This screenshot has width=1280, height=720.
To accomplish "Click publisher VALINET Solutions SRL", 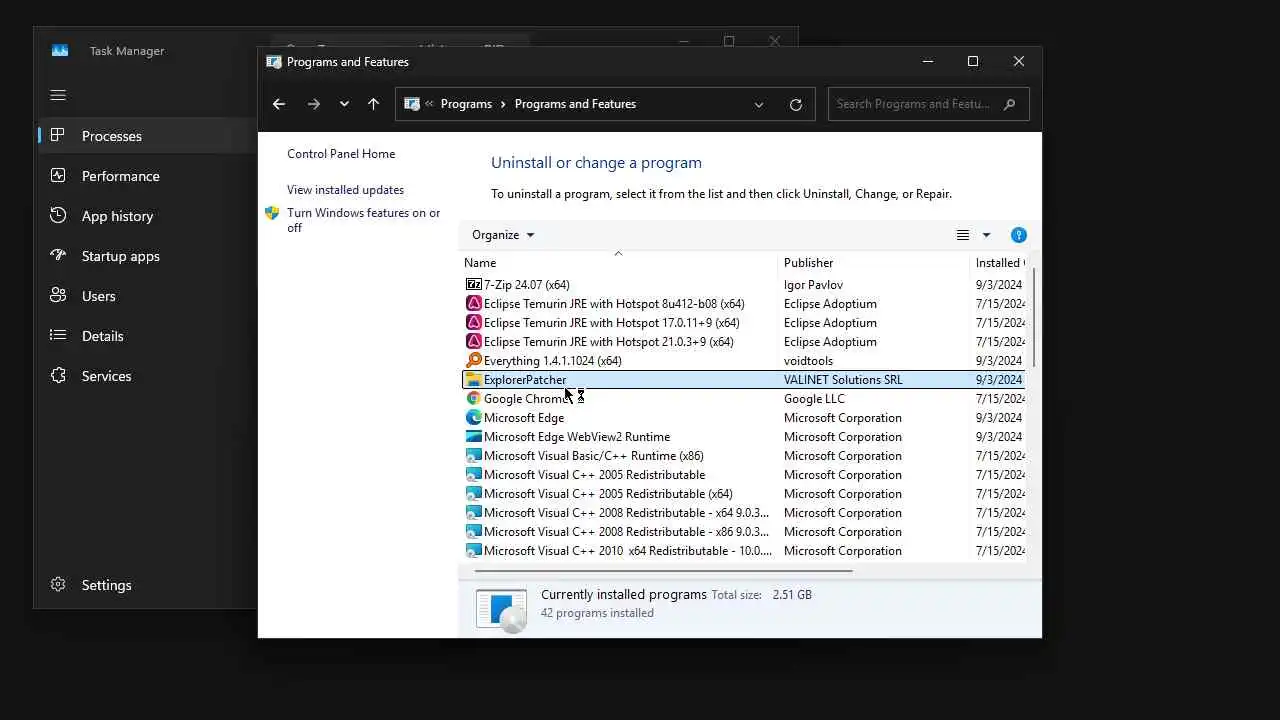I will 843,380.
